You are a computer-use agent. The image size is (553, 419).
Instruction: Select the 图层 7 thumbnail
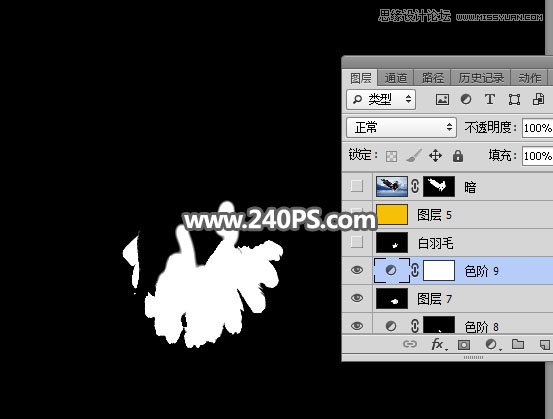pos(392,298)
